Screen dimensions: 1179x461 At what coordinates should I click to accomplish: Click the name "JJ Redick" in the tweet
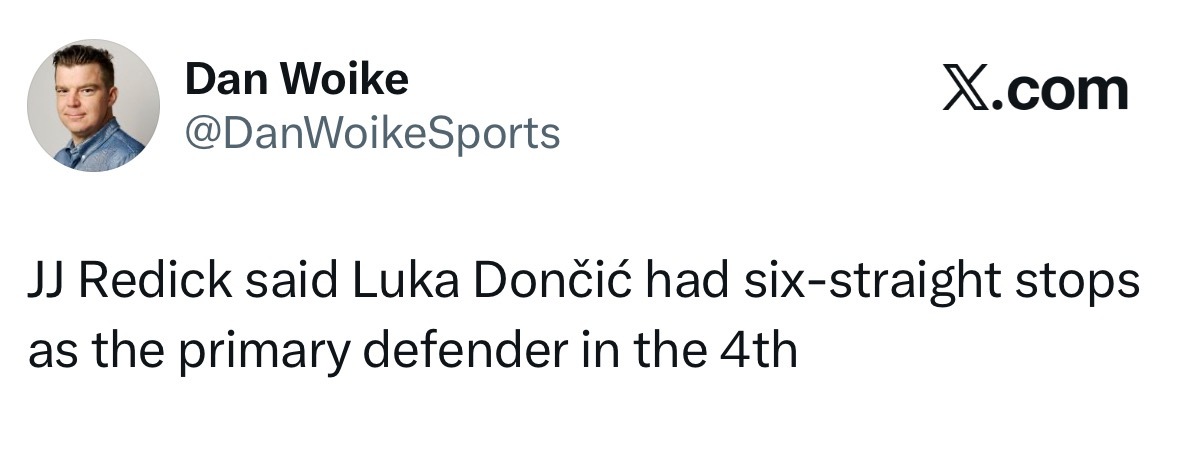[130, 281]
